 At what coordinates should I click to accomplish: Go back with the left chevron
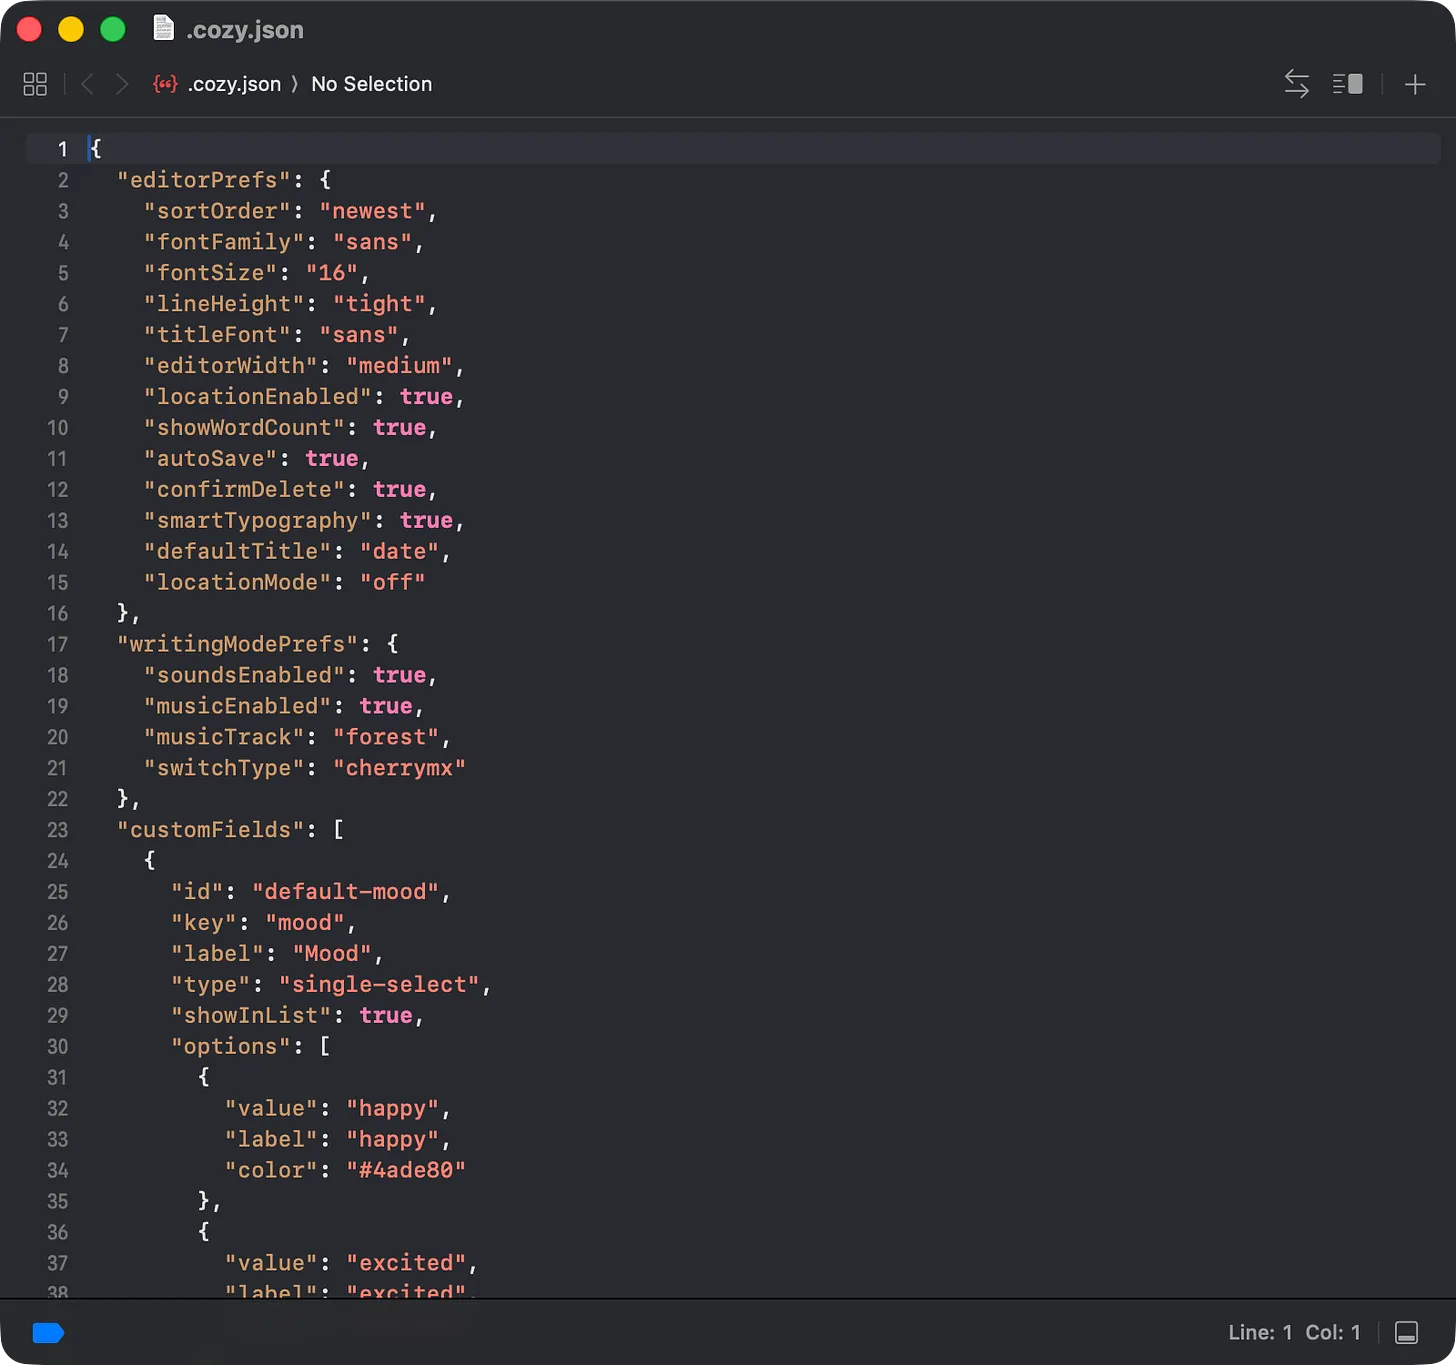pos(87,84)
